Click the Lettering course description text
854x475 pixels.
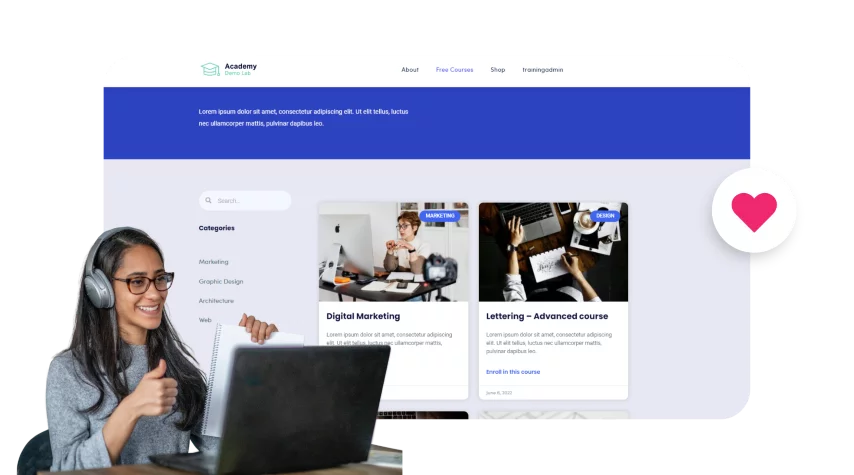(549, 343)
